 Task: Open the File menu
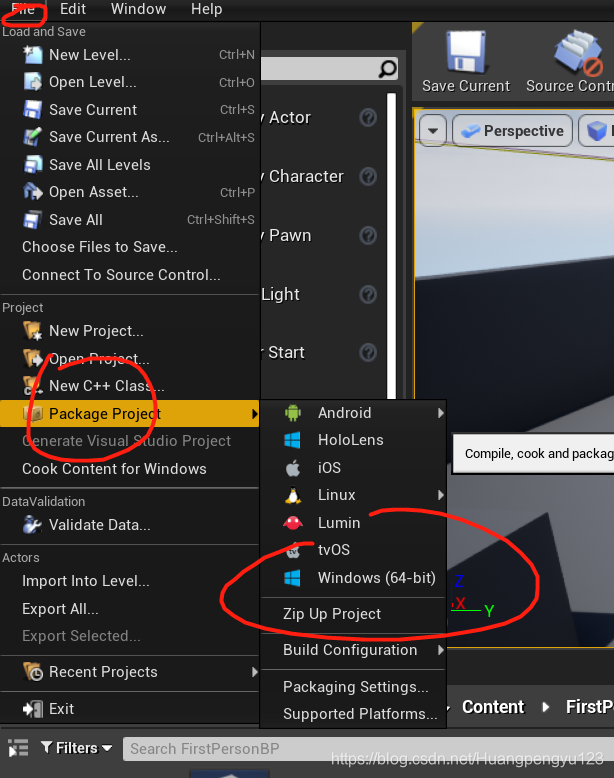23,9
